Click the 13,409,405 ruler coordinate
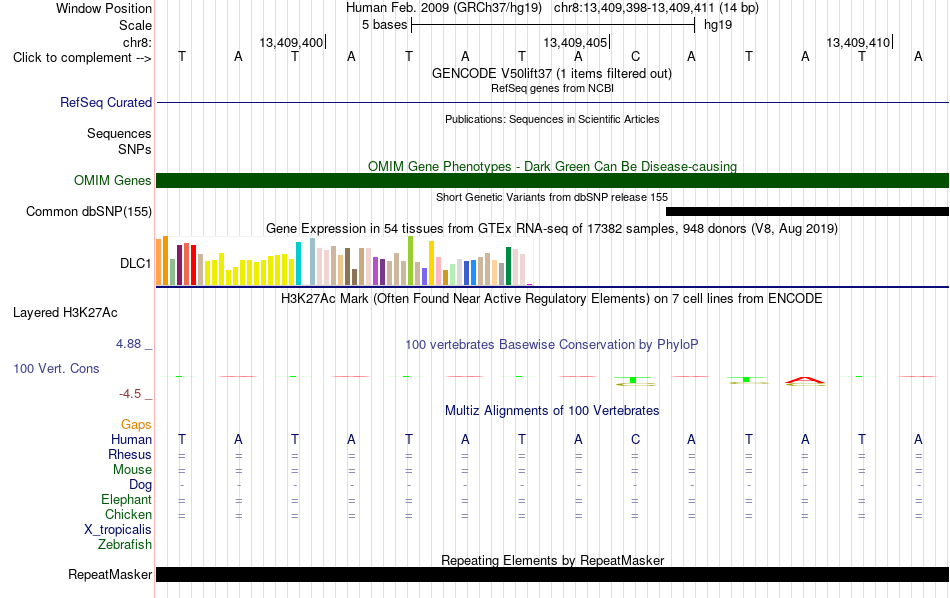Screen dimensions: 950x598 tap(575, 42)
